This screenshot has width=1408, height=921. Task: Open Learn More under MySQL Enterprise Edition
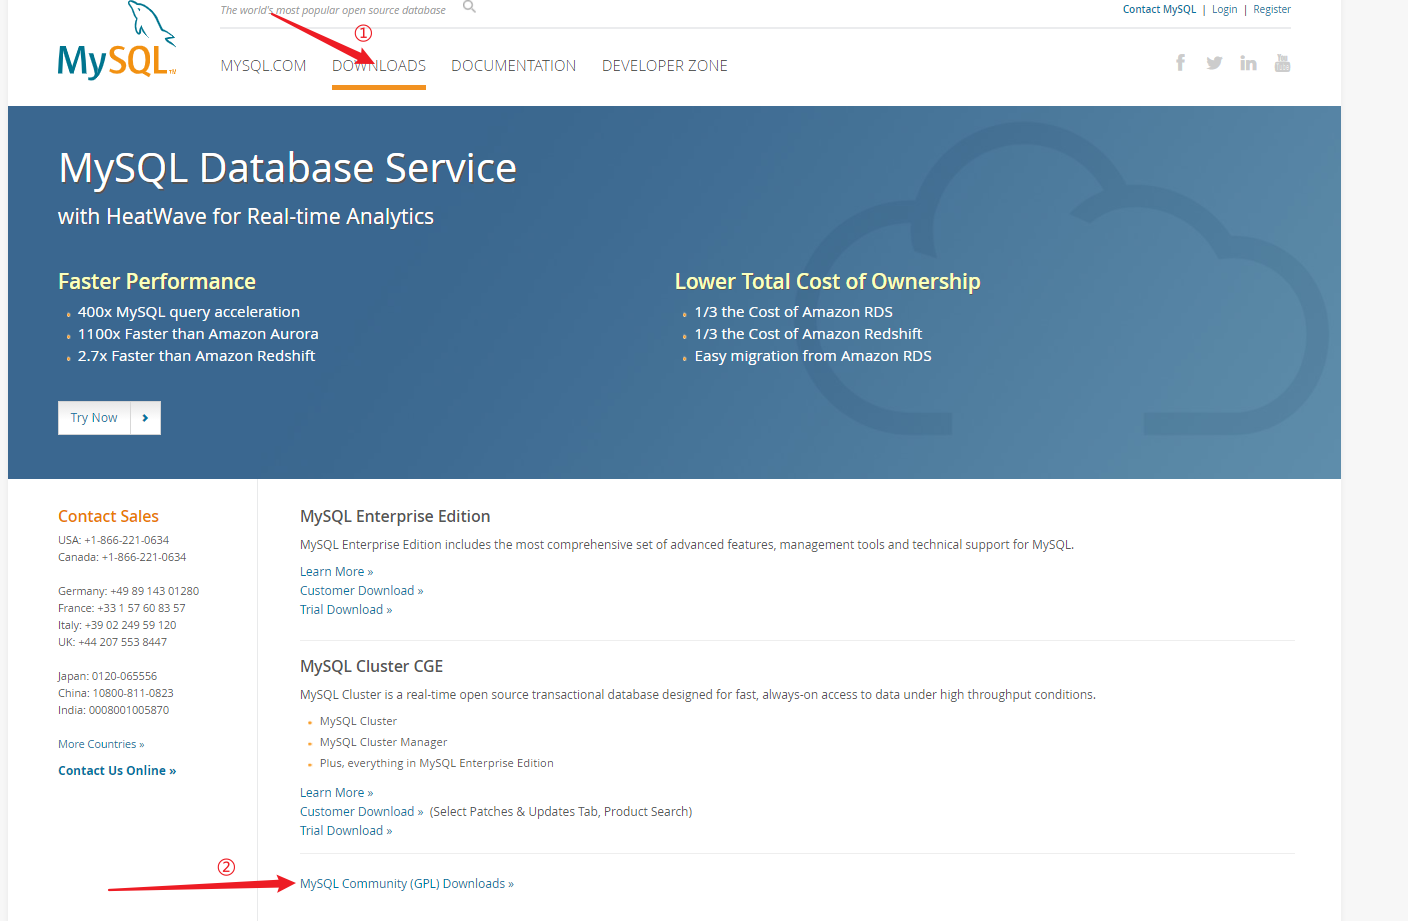coord(336,570)
